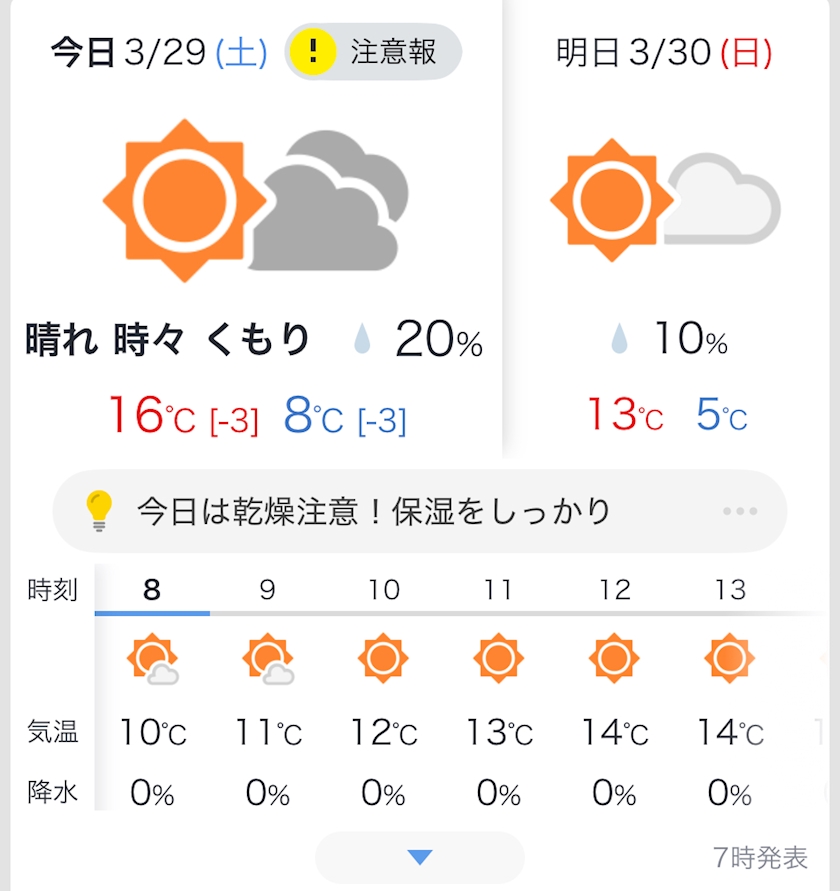This screenshot has width=840, height=891.
Task: Tap the yellow warning exclamation icon
Action: click(316, 51)
